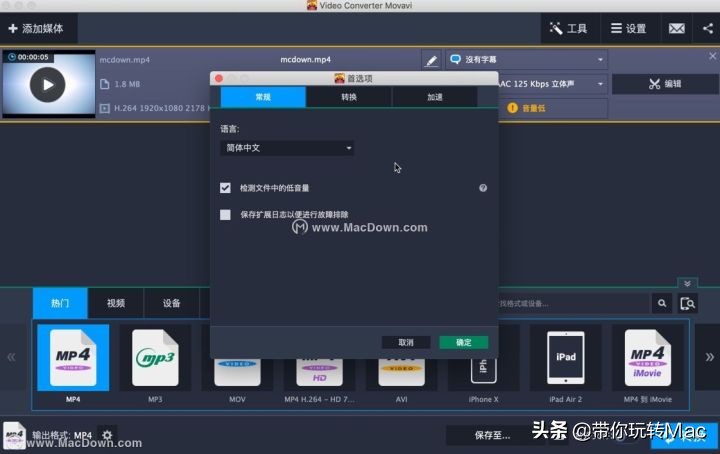Click OK (确定) in preferences dialog
This screenshot has height=454, width=720.
pos(464,342)
